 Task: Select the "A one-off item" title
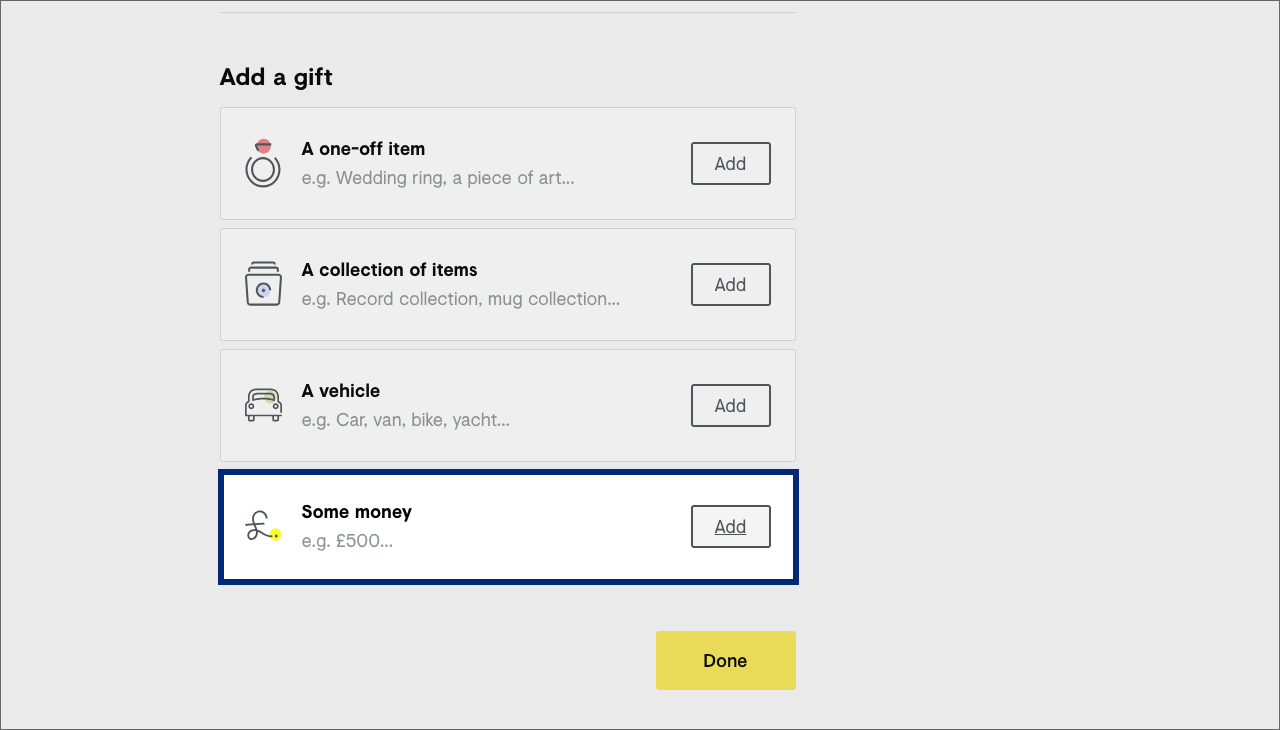click(363, 149)
